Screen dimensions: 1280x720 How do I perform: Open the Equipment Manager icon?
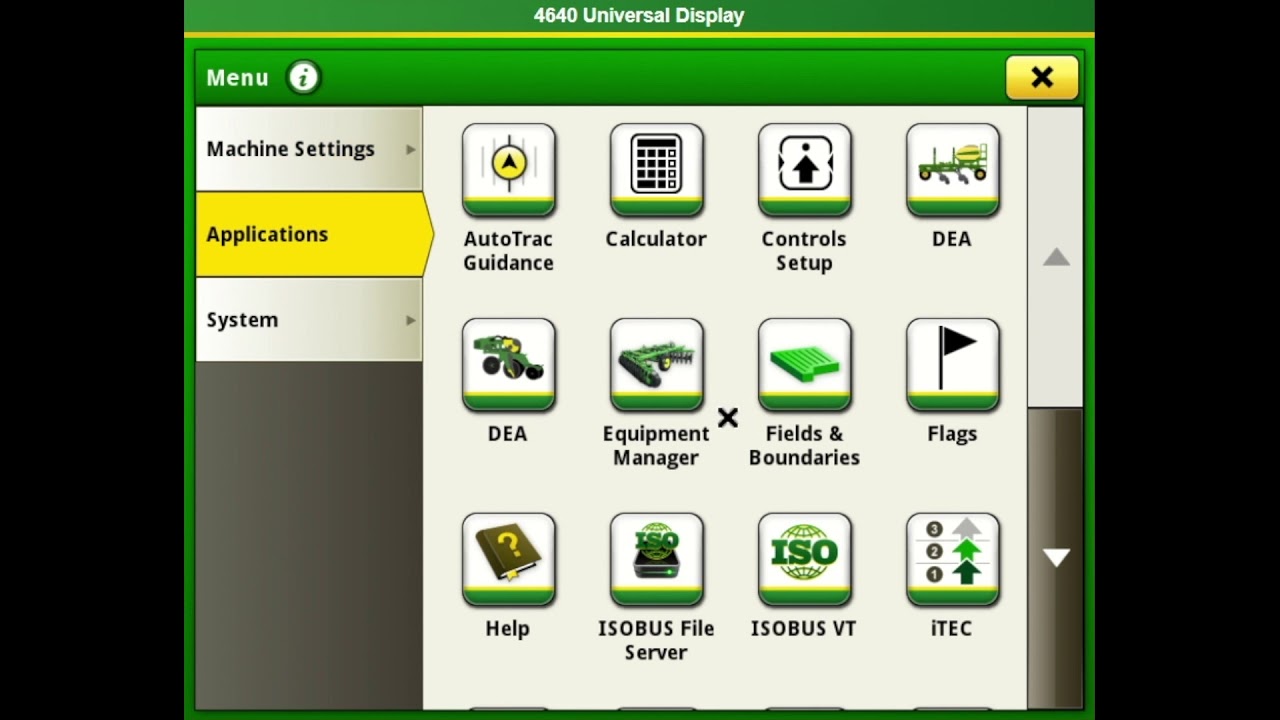point(656,364)
